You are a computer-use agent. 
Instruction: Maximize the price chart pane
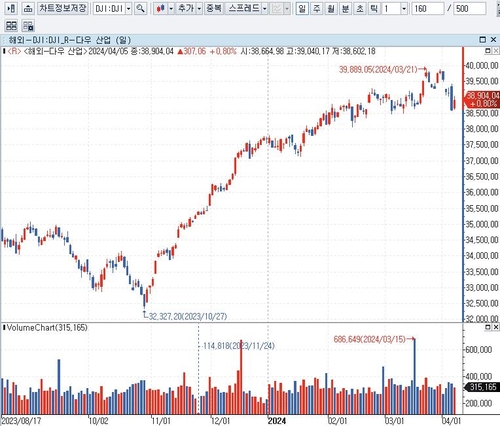coord(488,51)
